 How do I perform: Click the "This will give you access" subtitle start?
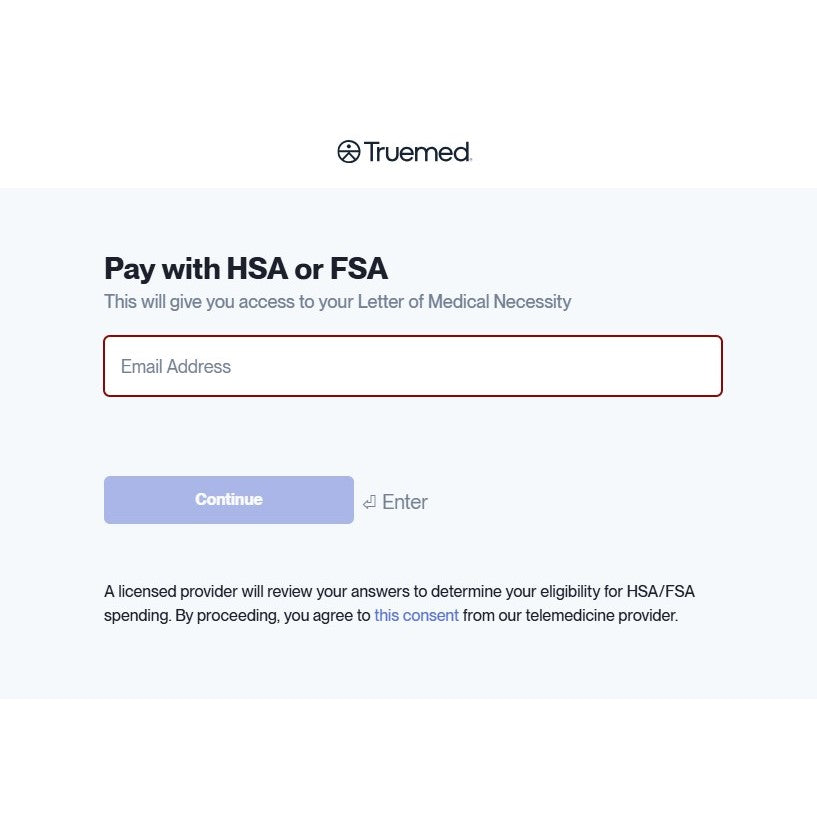click(170, 301)
